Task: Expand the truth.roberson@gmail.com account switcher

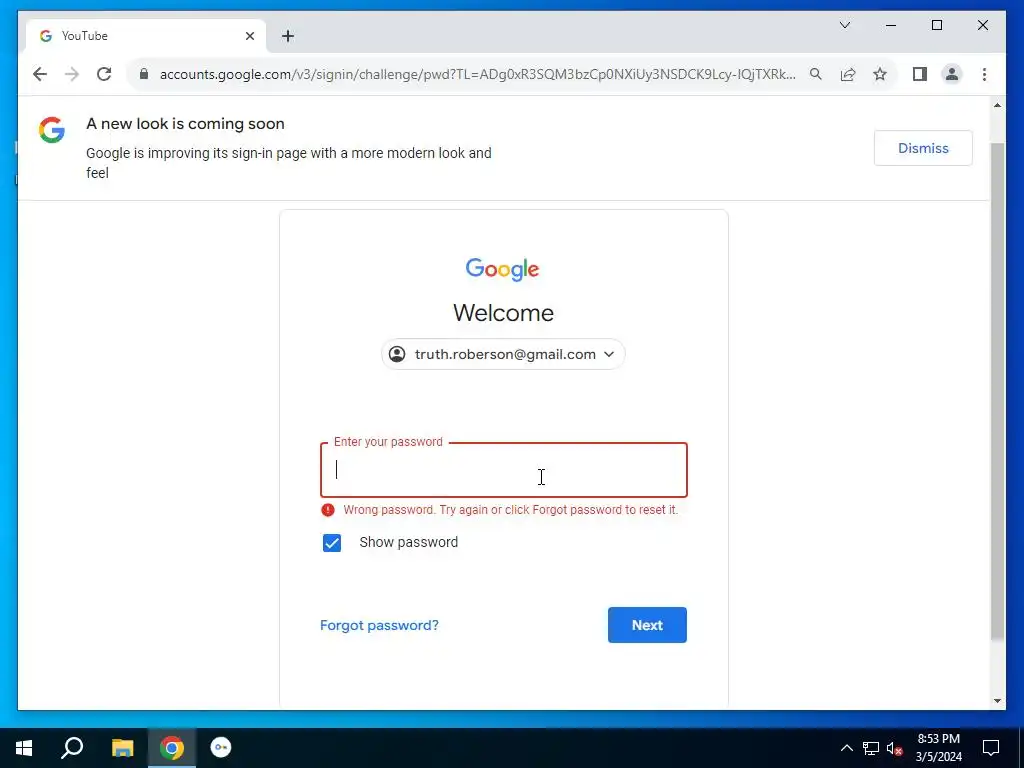Action: click(503, 354)
